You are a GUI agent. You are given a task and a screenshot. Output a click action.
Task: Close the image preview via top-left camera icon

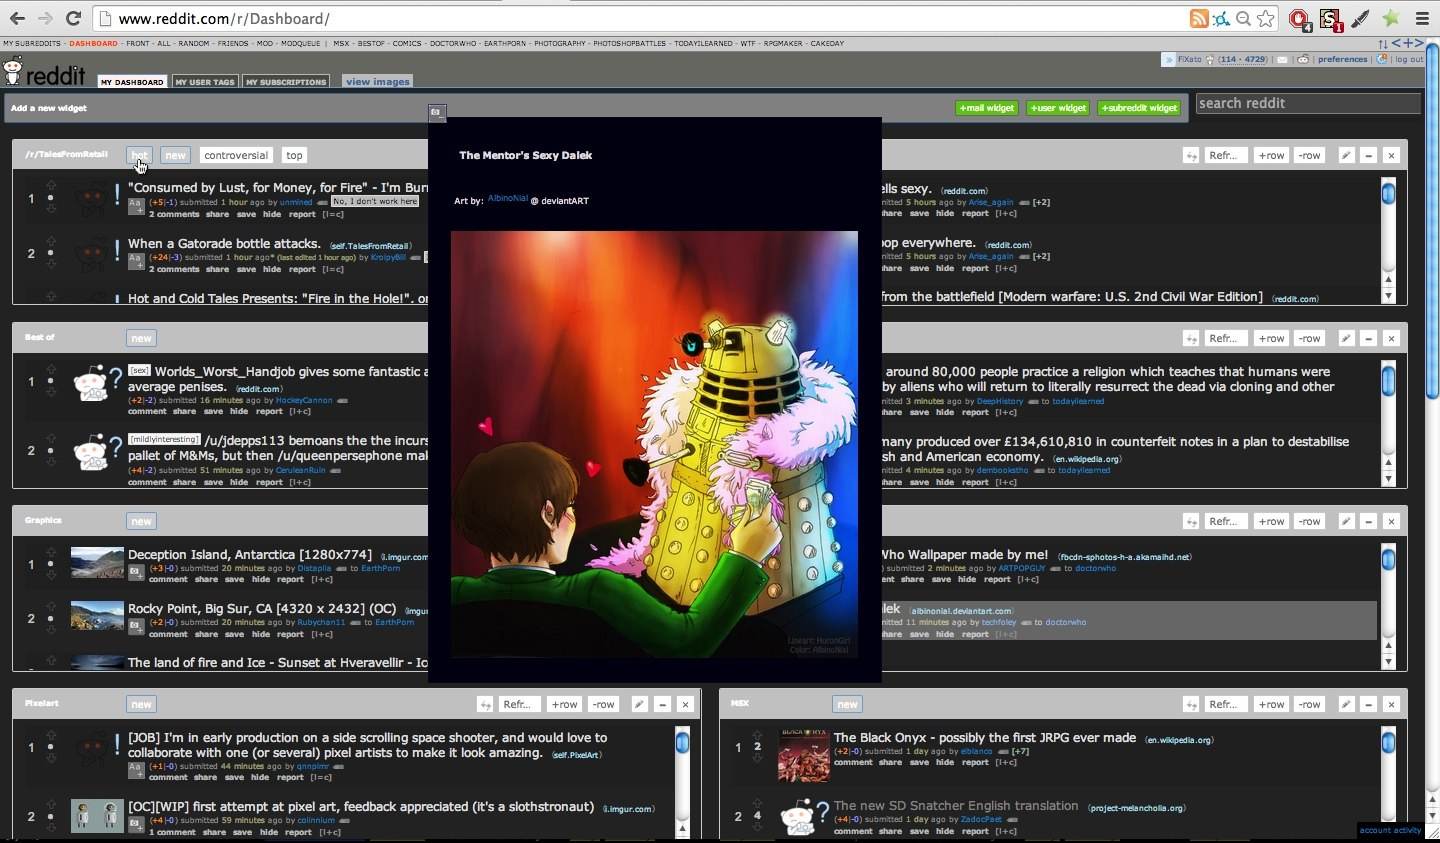tap(437, 112)
